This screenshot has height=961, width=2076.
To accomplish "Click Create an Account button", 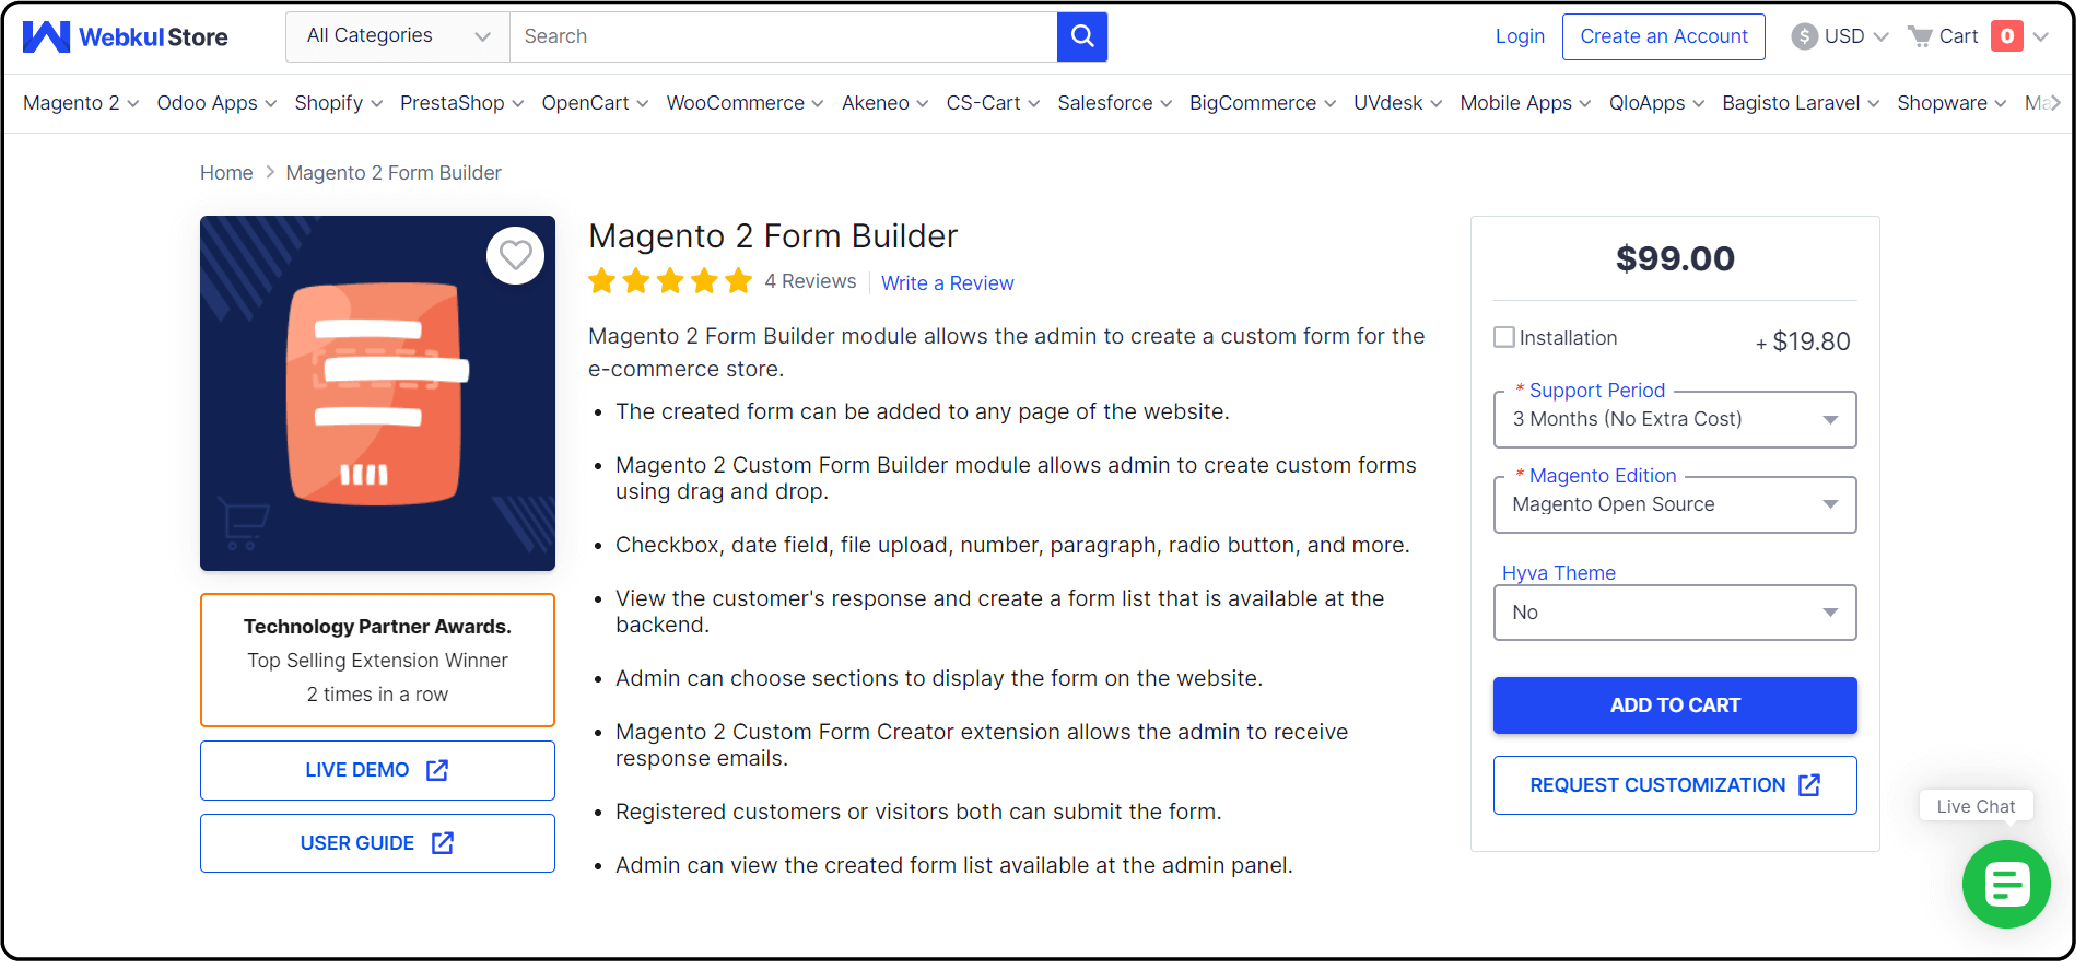I will (x=1664, y=37).
